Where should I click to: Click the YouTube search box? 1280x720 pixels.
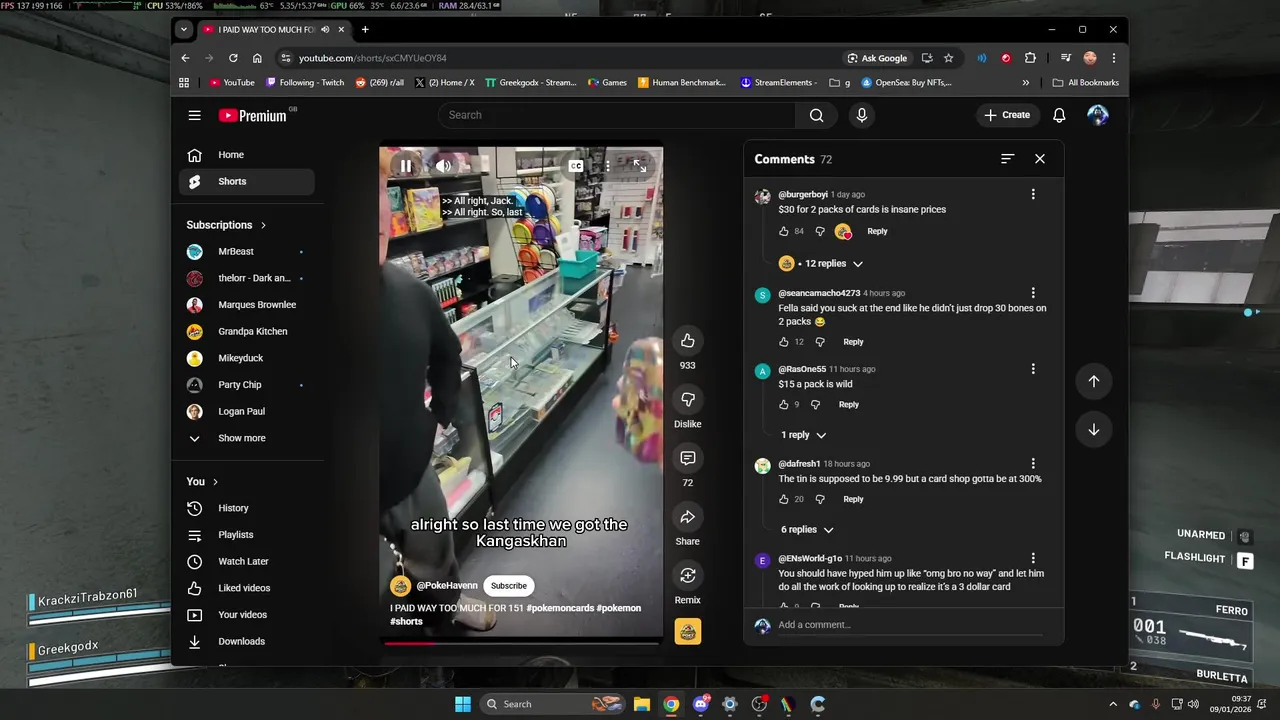[x=616, y=115]
